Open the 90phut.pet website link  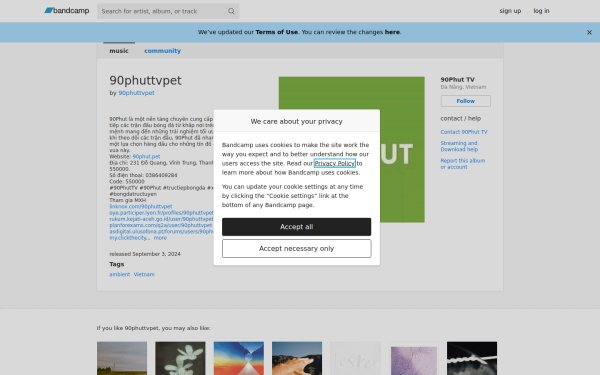click(x=146, y=157)
